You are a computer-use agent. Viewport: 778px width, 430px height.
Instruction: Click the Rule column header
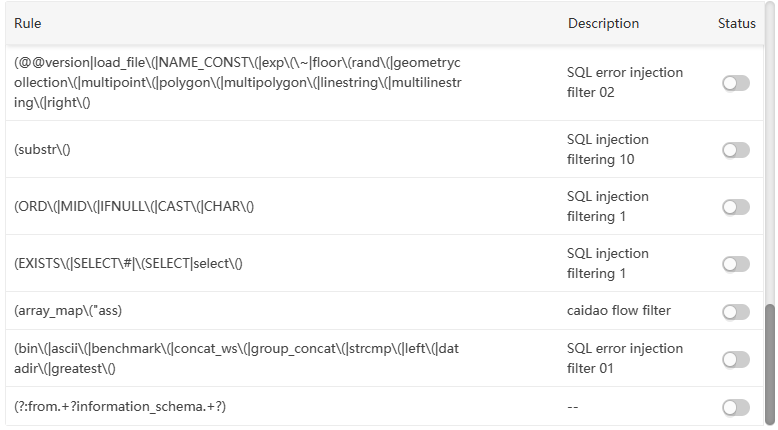[28, 23]
